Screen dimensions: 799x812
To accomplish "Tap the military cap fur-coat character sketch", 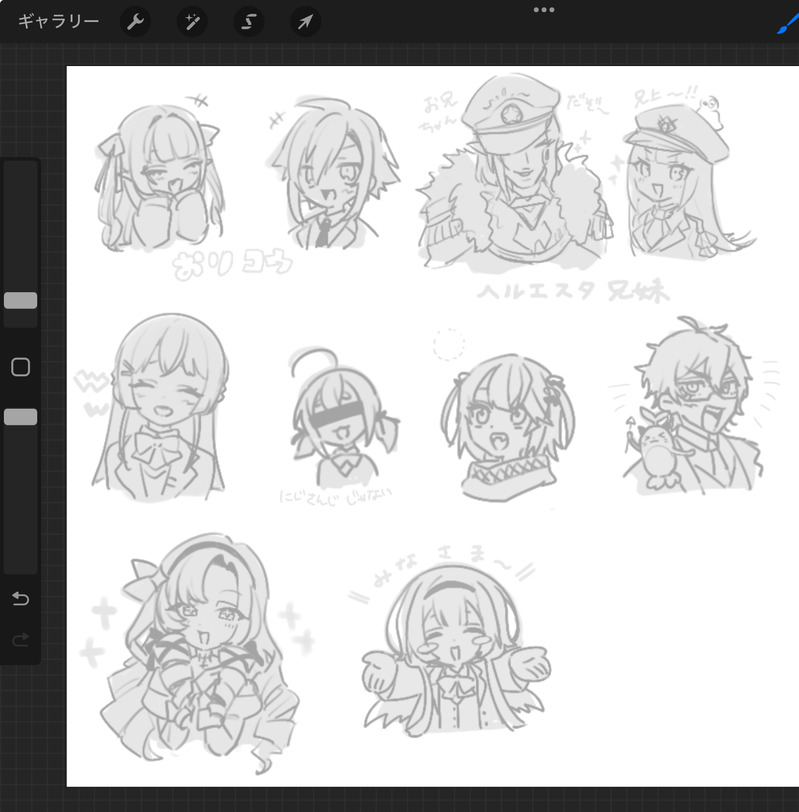I will (x=515, y=173).
